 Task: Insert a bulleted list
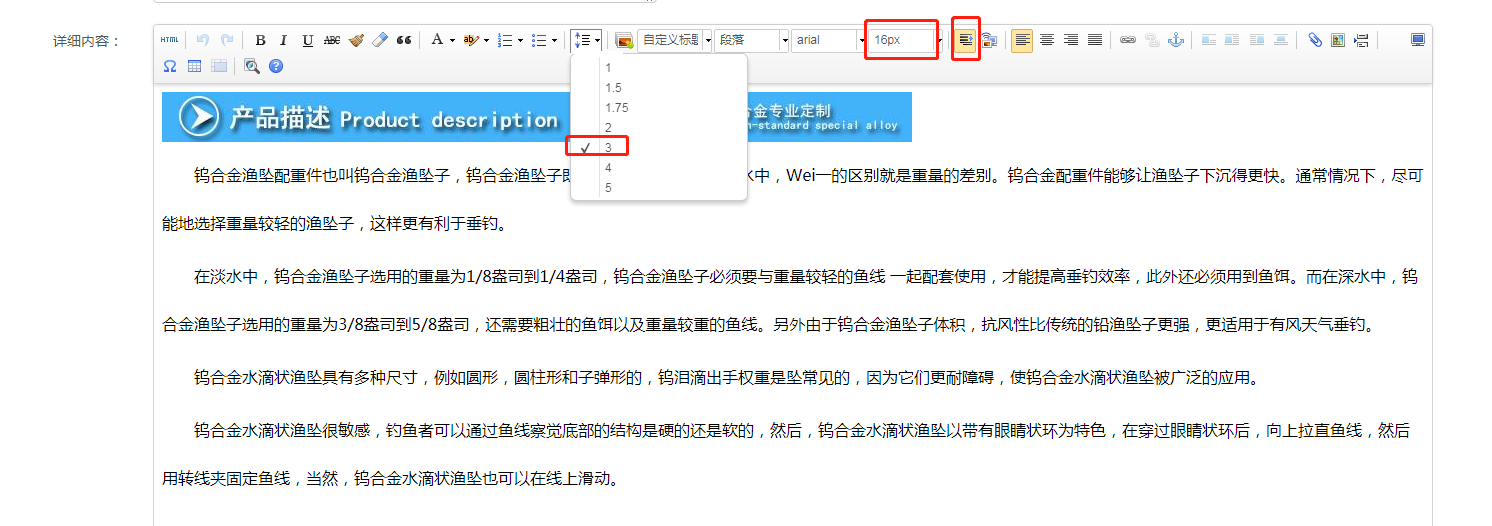click(x=539, y=40)
